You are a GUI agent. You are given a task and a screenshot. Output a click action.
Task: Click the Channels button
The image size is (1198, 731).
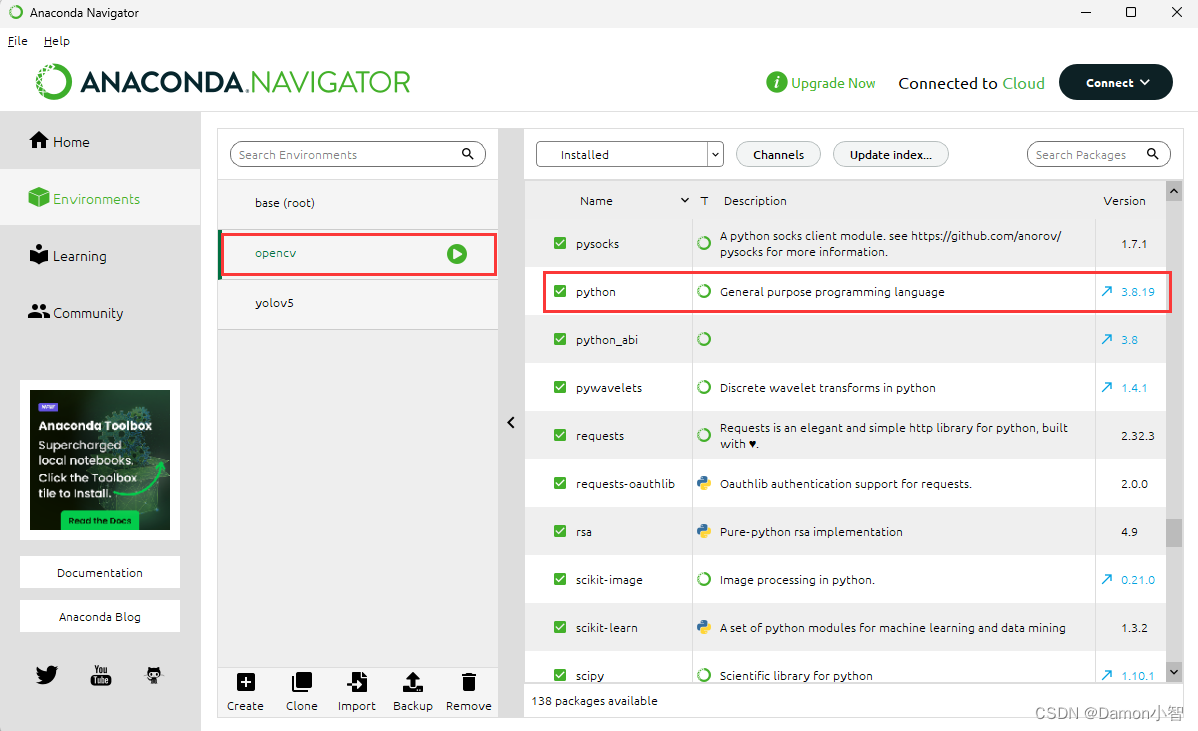point(778,155)
